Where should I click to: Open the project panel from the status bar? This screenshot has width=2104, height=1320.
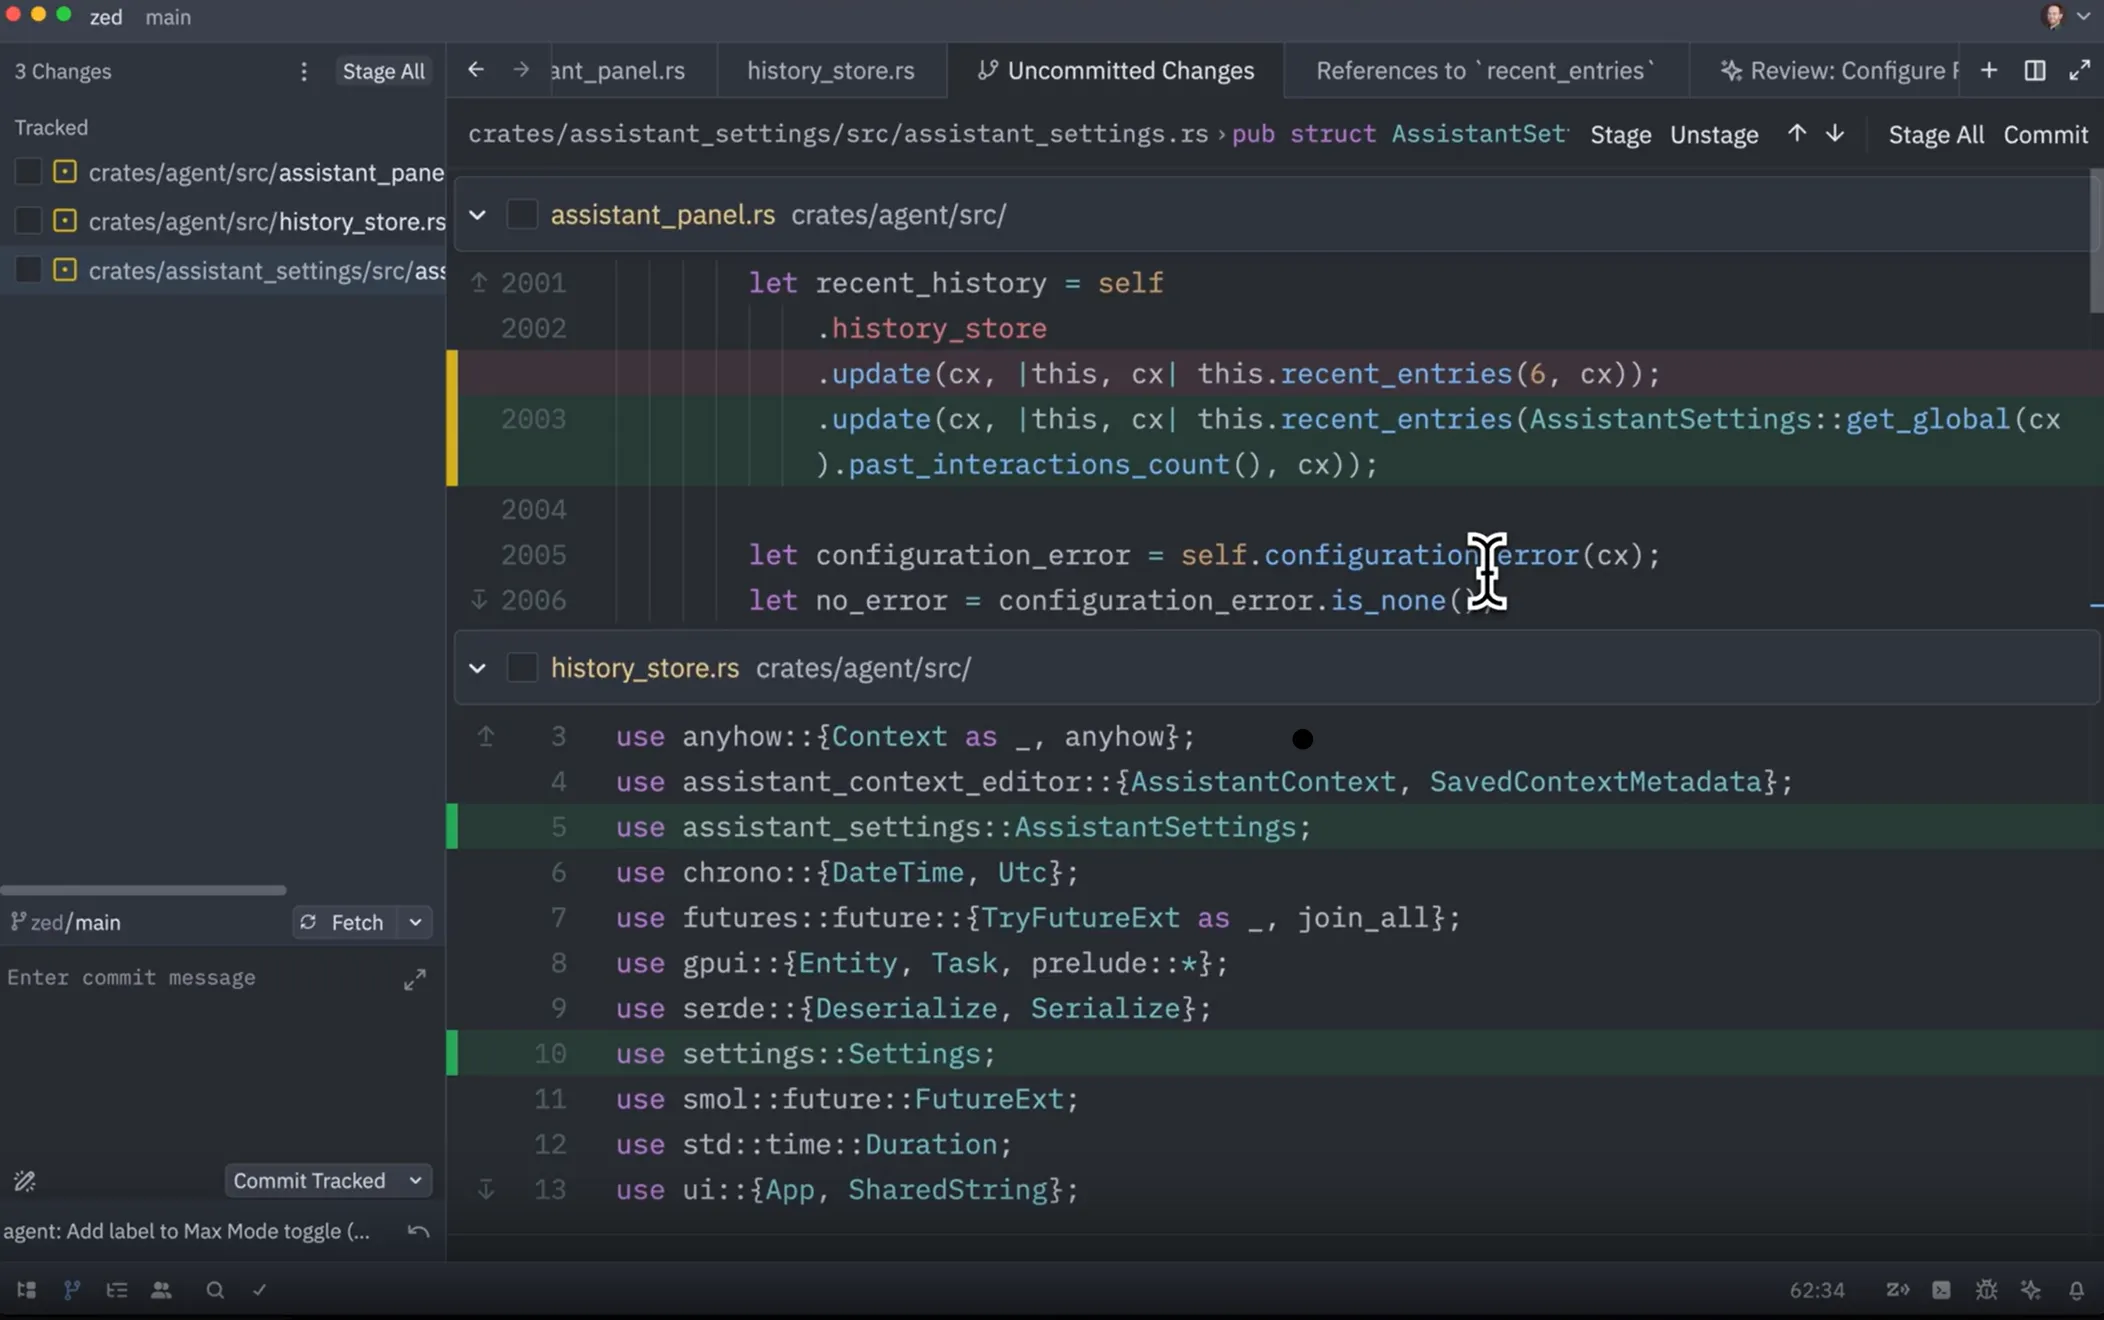click(x=26, y=1290)
